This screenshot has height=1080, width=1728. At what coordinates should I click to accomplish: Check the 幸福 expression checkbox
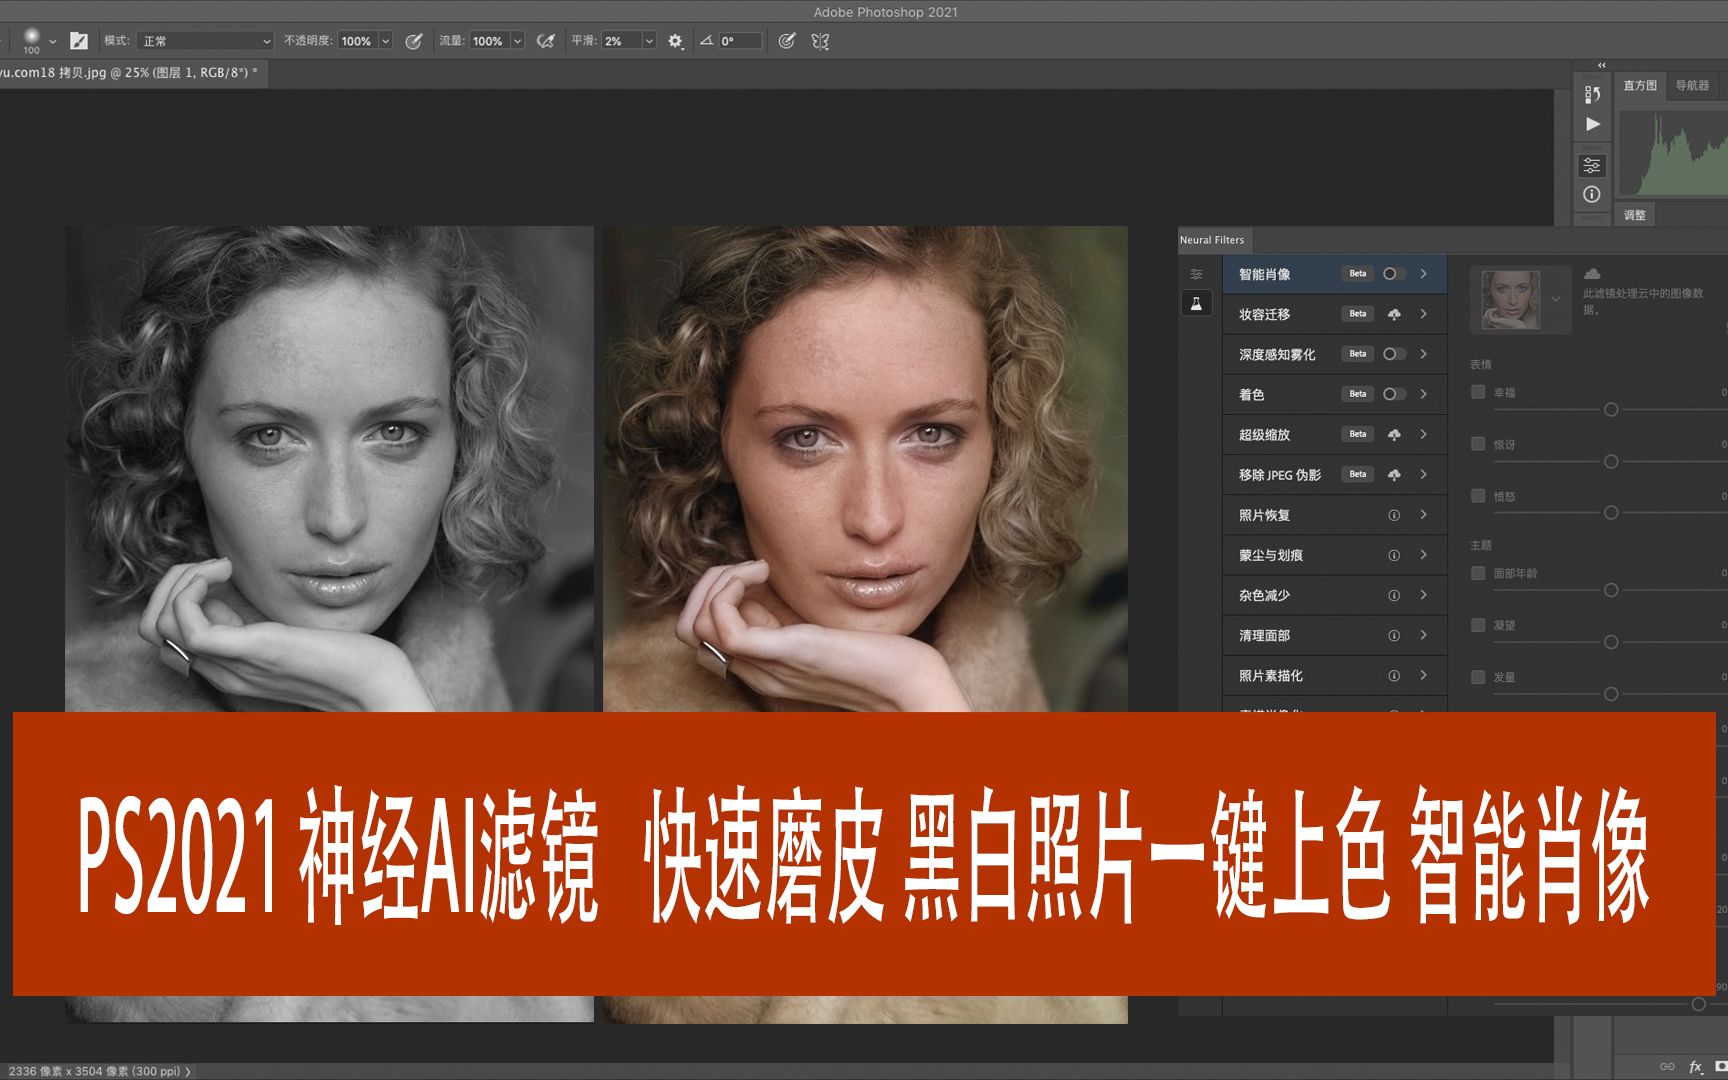click(1478, 392)
